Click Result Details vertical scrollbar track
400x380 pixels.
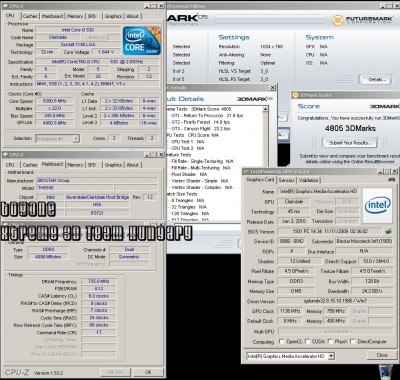(x=265, y=167)
